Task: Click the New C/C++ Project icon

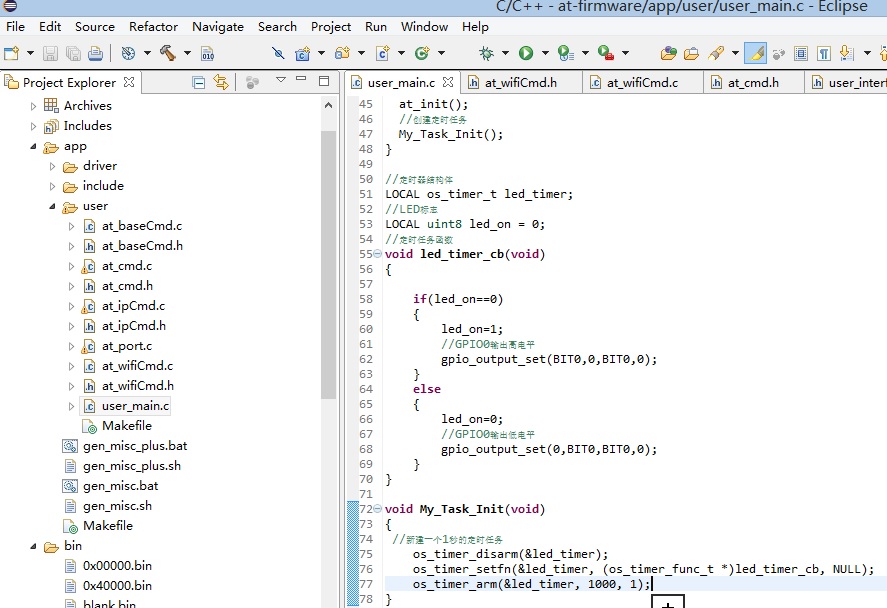Action: (x=303, y=53)
